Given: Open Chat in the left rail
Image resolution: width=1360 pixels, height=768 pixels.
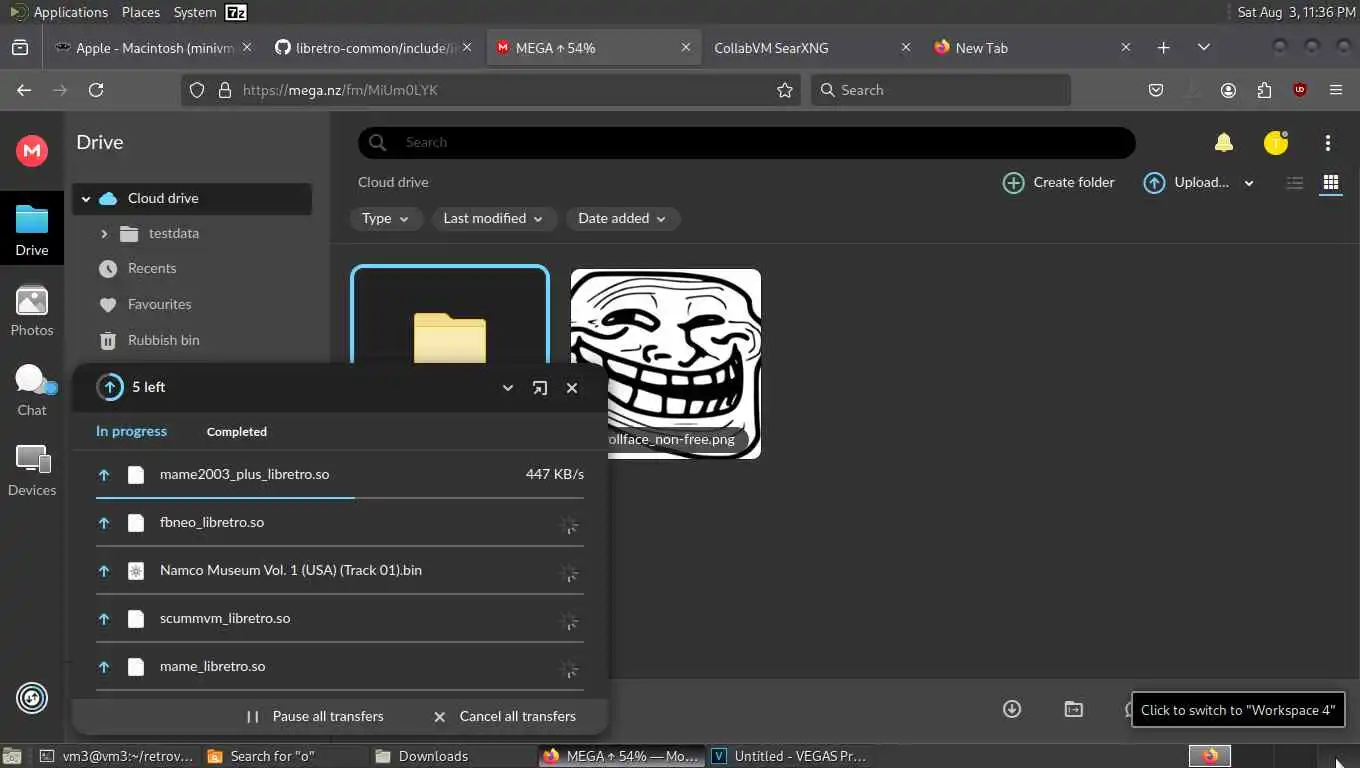Looking at the screenshot, I should 32,391.
